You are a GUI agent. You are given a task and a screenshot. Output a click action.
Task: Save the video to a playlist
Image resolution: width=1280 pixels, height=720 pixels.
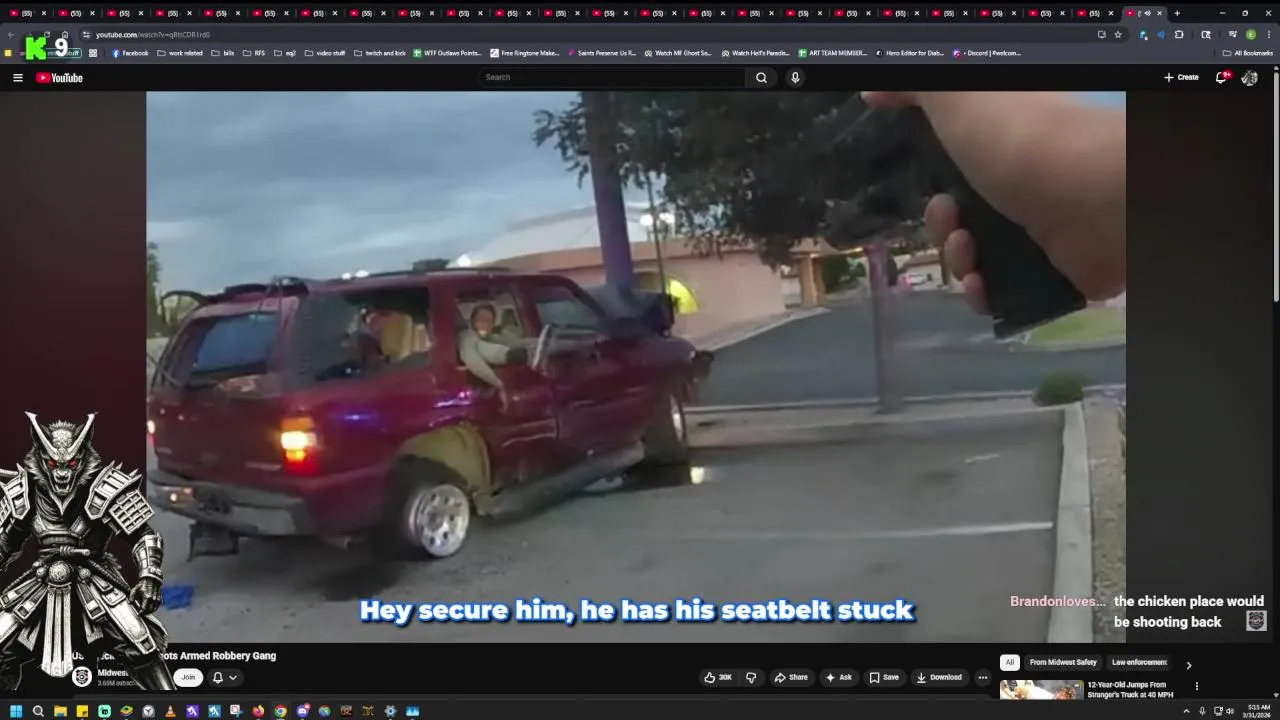pyautogui.click(x=884, y=677)
